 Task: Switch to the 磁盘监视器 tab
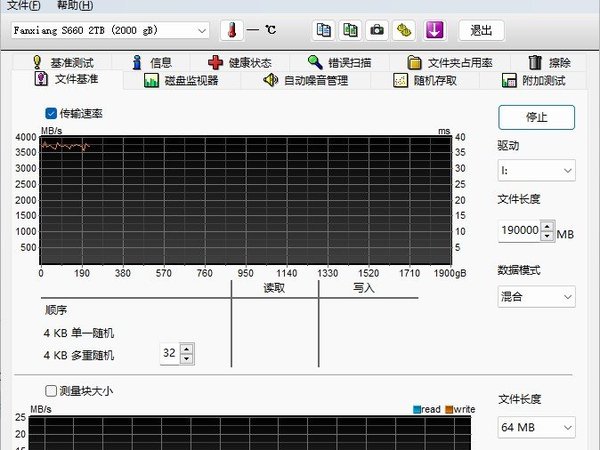pyautogui.click(x=181, y=80)
